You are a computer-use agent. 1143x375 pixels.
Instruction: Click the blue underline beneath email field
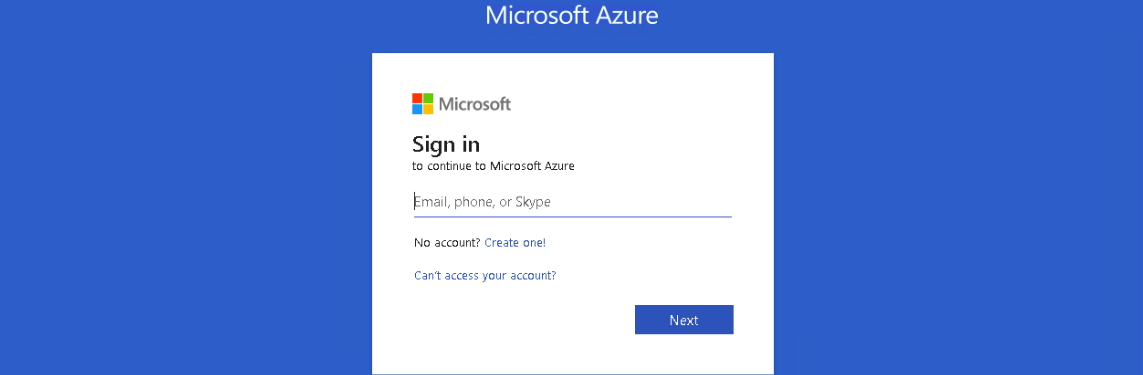click(x=572, y=216)
